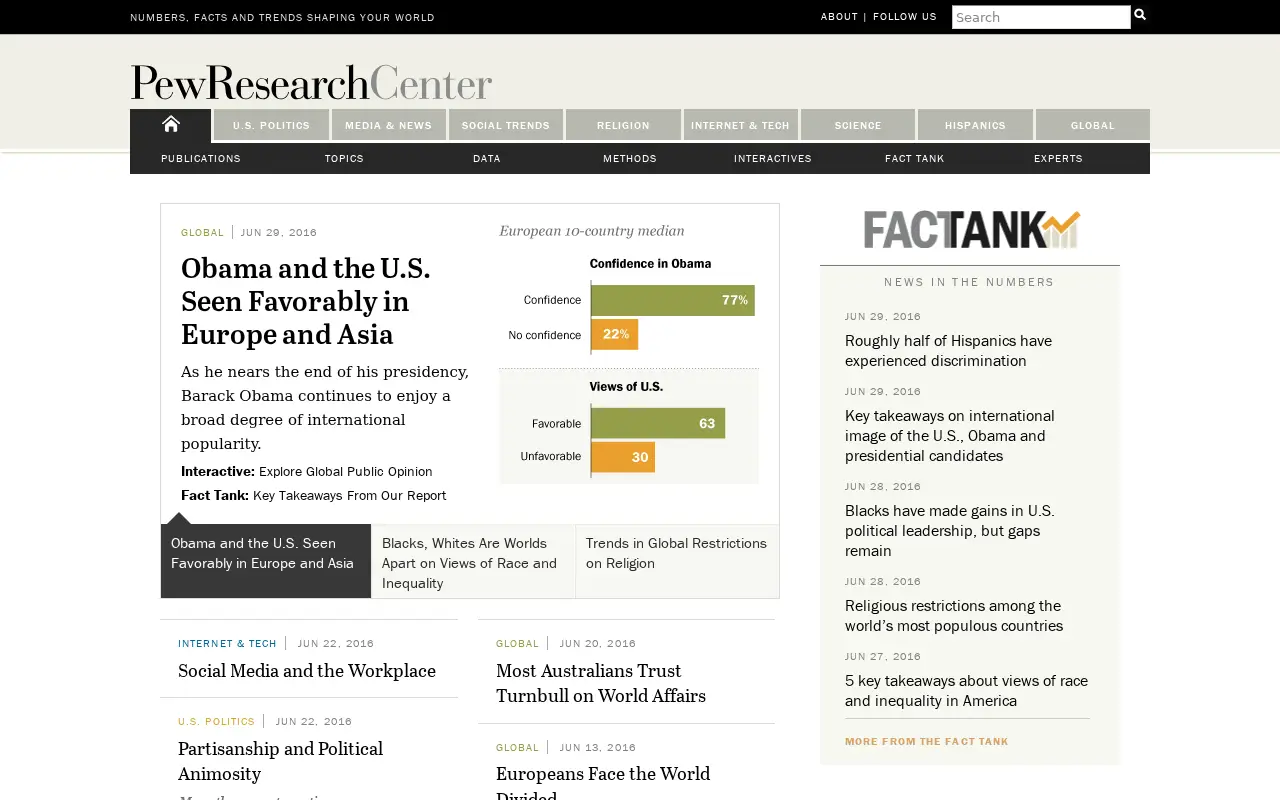1280x800 pixels.
Task: Click the search magnifier icon
Action: 1139,15
